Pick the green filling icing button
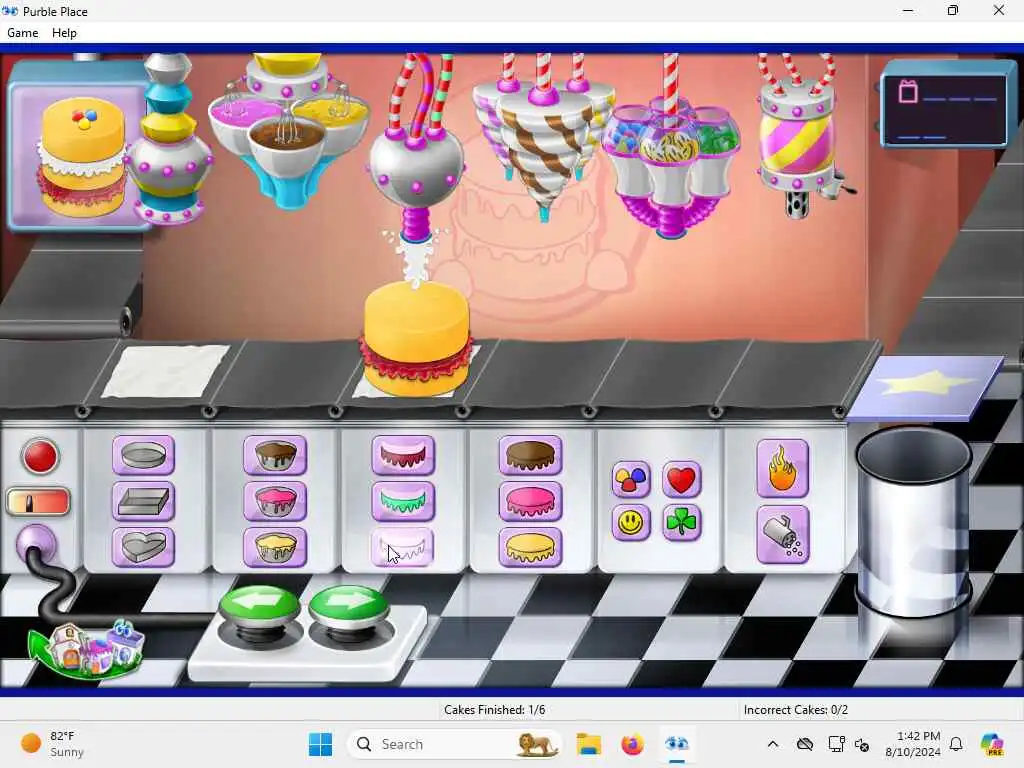This screenshot has width=1024, height=768. pos(403,502)
